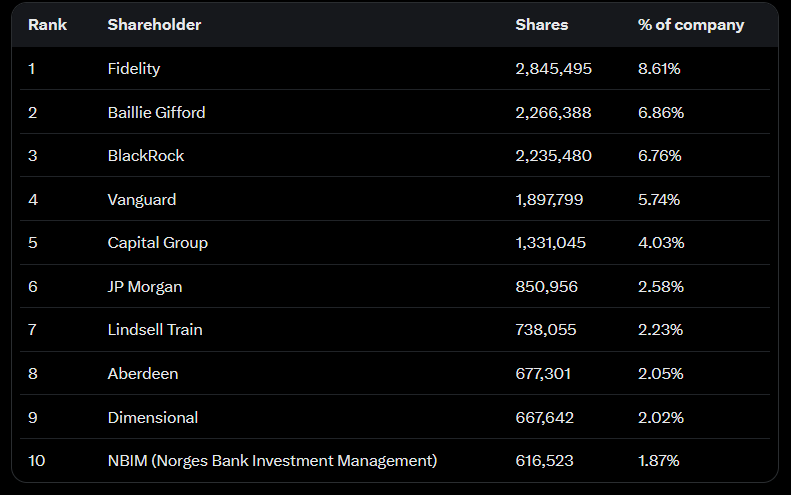Click the Shareholder column header
791x495 pixels.
[154, 25]
